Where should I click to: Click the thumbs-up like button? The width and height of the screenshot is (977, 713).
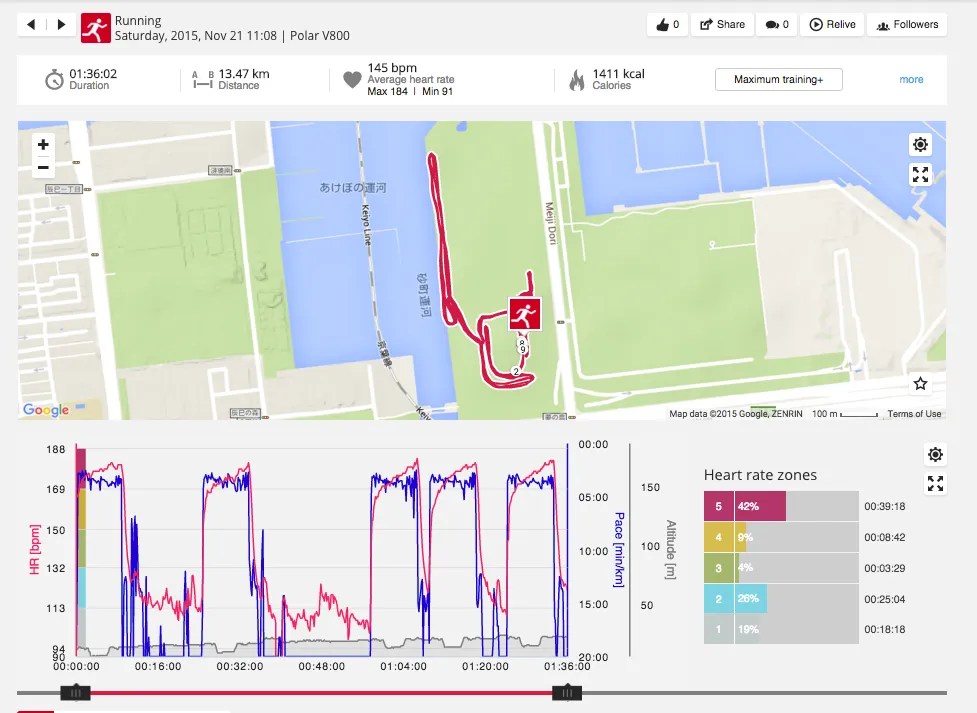(667, 25)
